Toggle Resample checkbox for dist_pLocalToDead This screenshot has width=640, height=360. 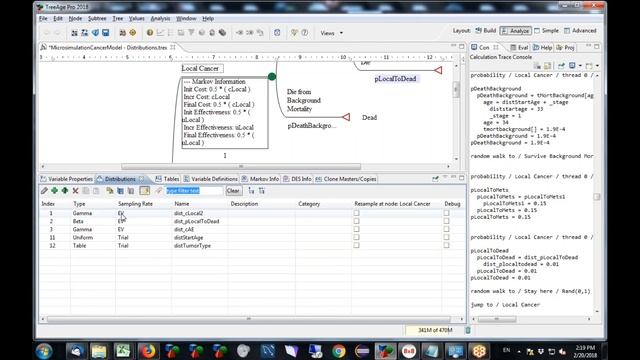(356, 221)
